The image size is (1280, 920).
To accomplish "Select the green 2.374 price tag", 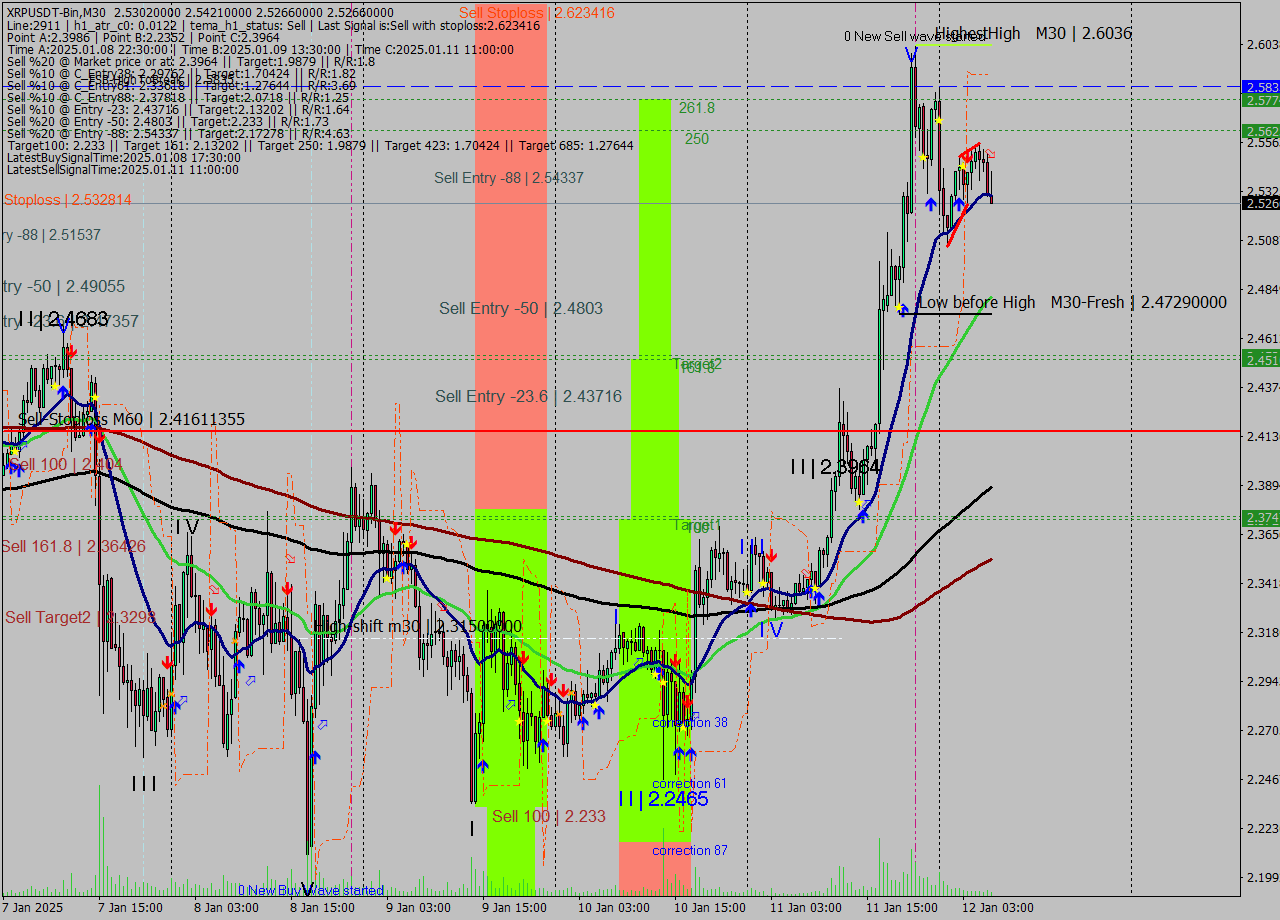I will [1261, 517].
